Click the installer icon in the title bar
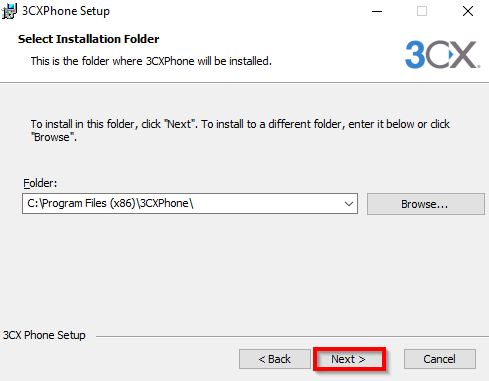 [x=9, y=11]
